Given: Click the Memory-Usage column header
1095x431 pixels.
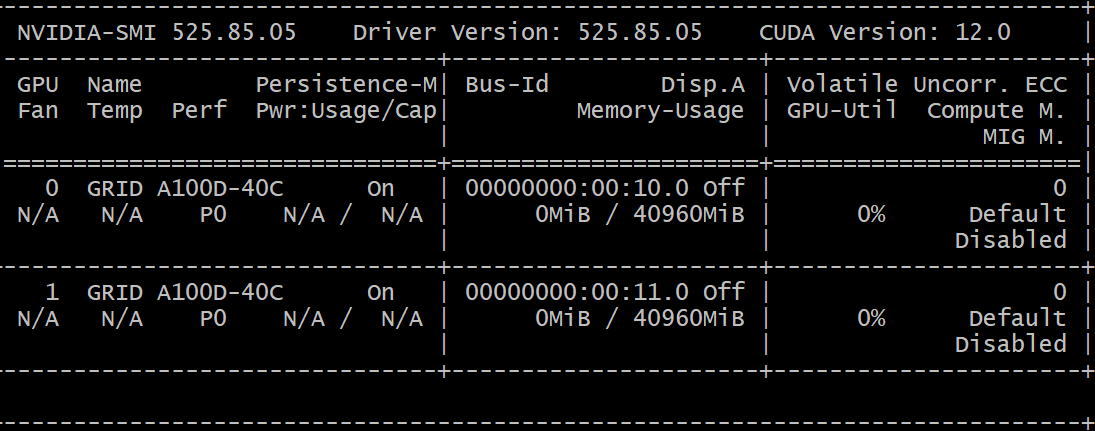Looking at the screenshot, I should click(x=660, y=110).
